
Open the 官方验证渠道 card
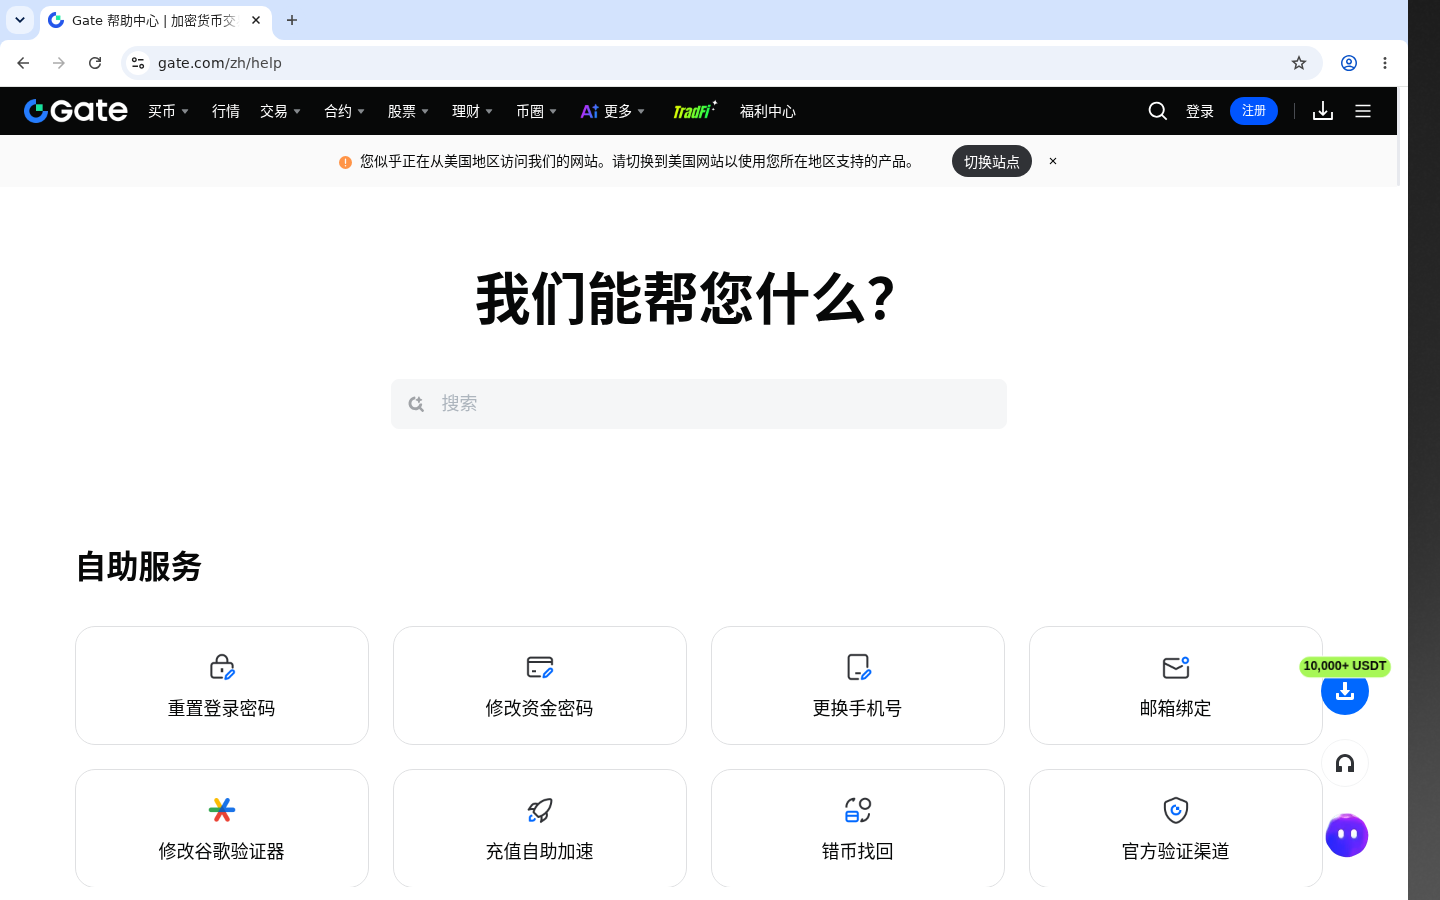point(1176,828)
